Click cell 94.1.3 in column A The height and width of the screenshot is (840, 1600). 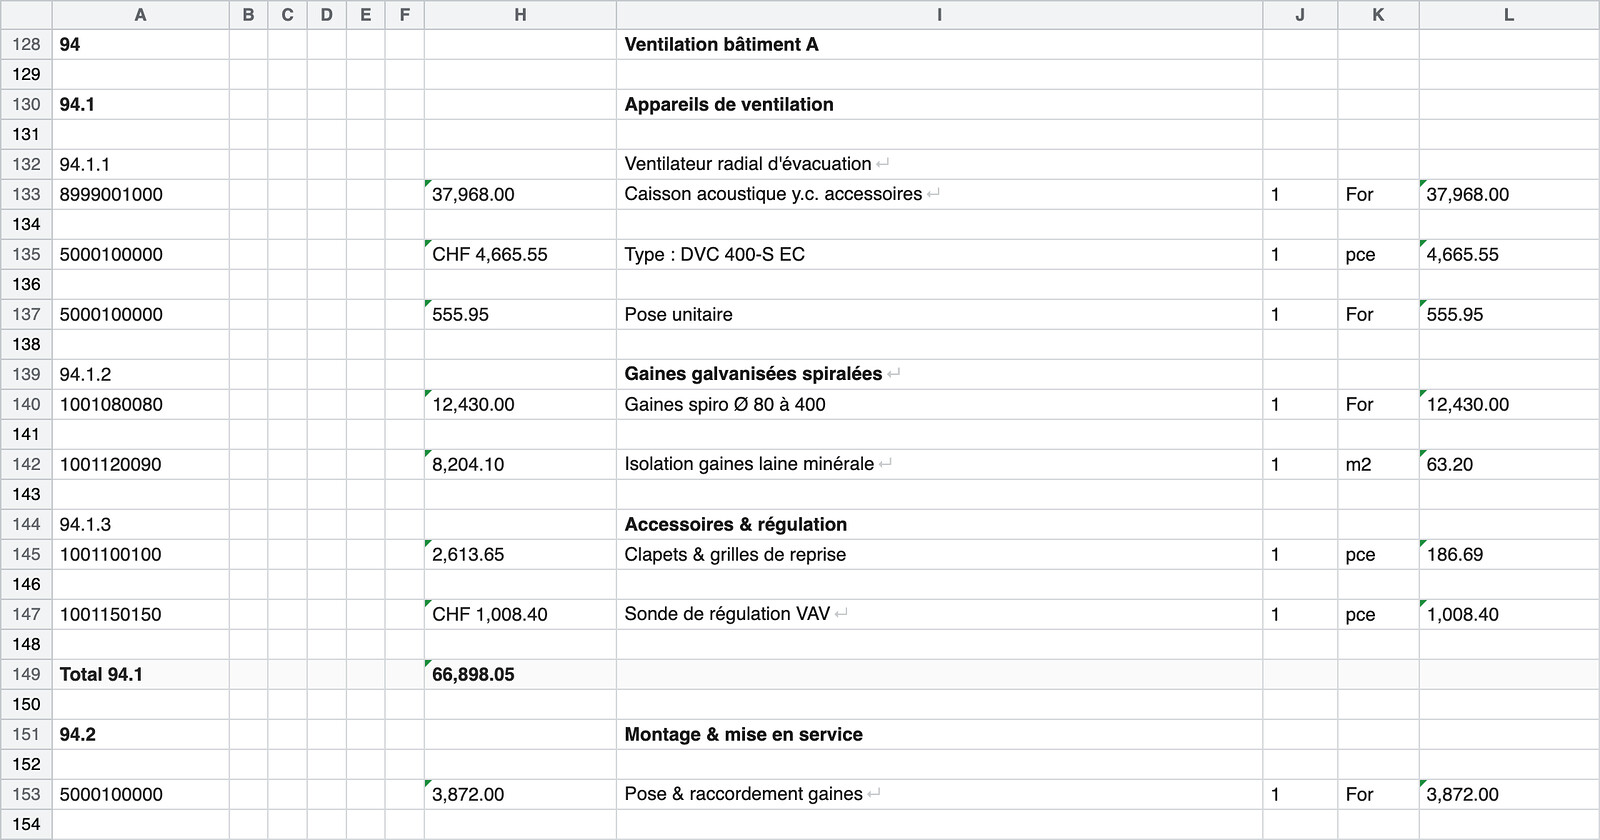coord(140,524)
